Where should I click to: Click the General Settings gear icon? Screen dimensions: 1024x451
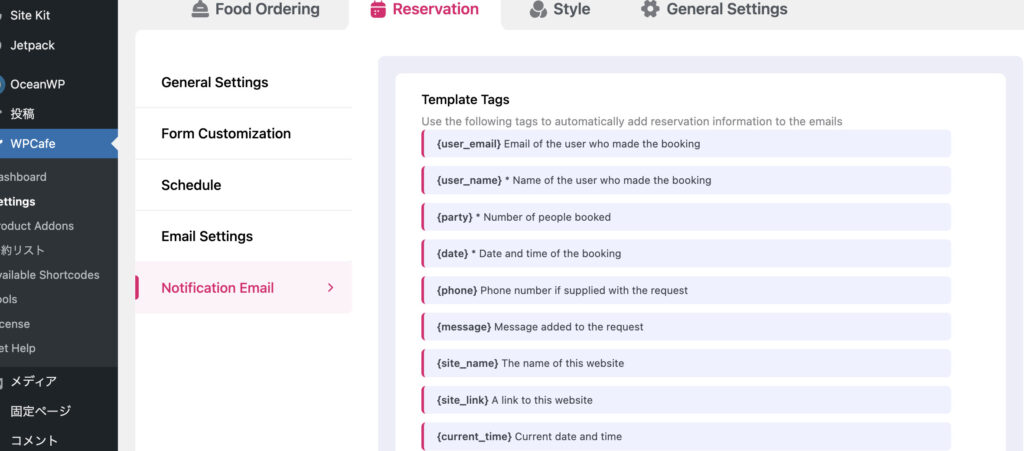pos(650,8)
